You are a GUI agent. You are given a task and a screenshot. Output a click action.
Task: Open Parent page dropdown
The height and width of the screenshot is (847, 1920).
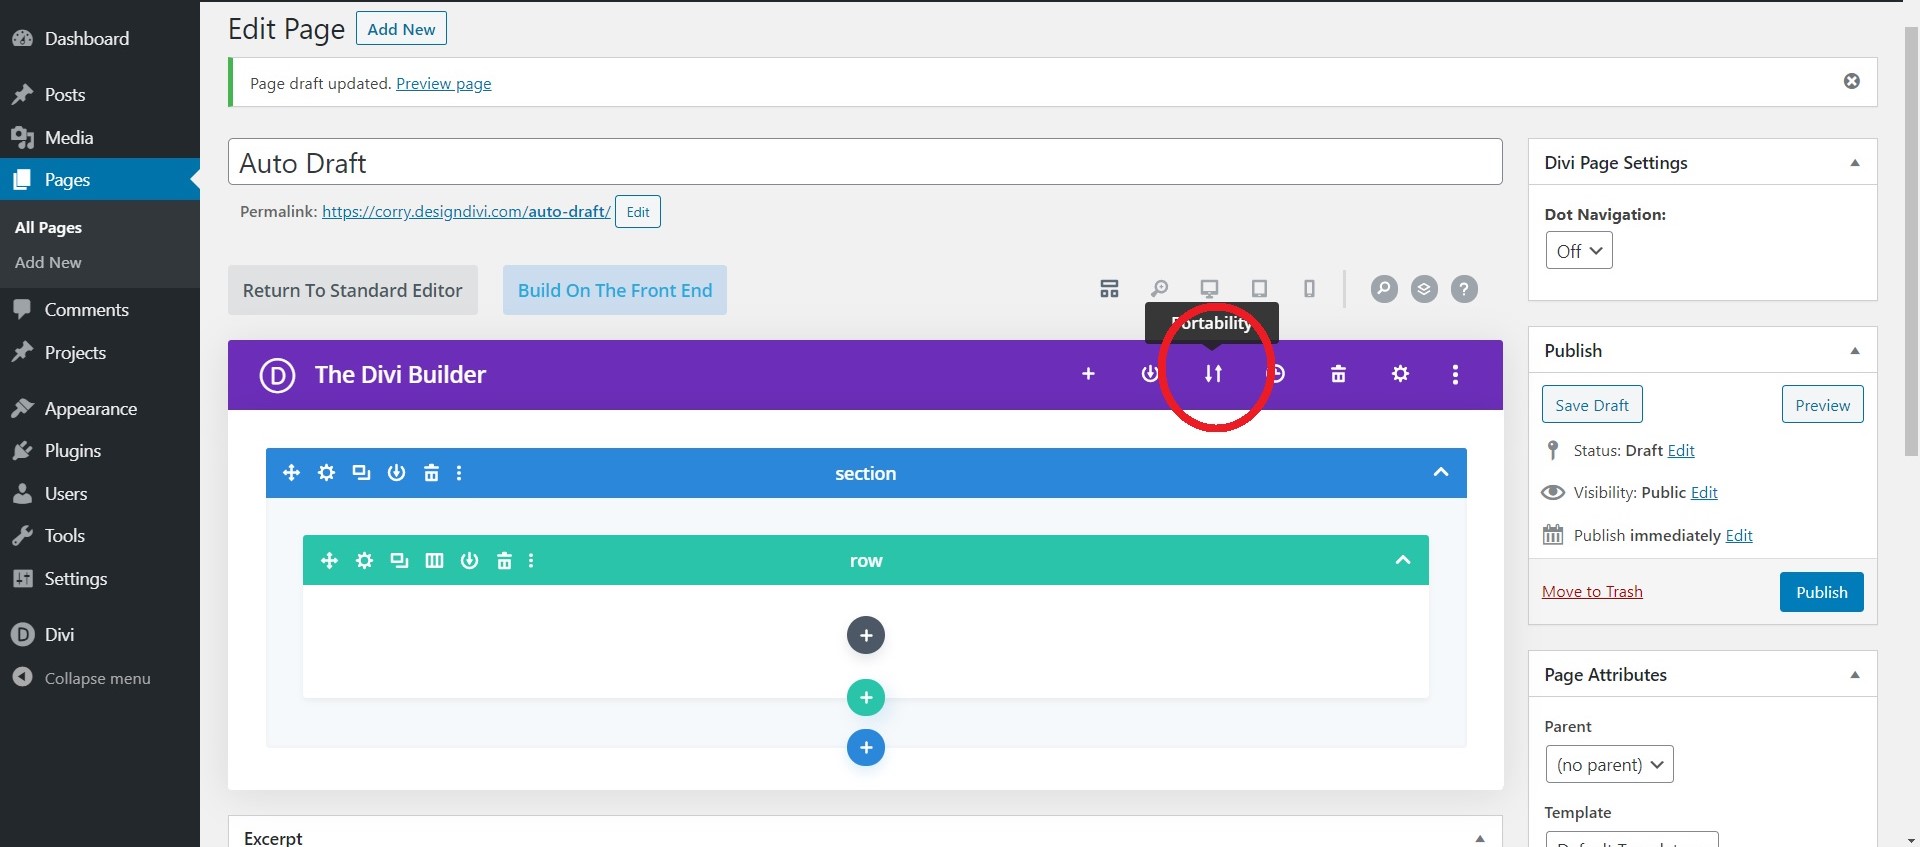coord(1609,765)
